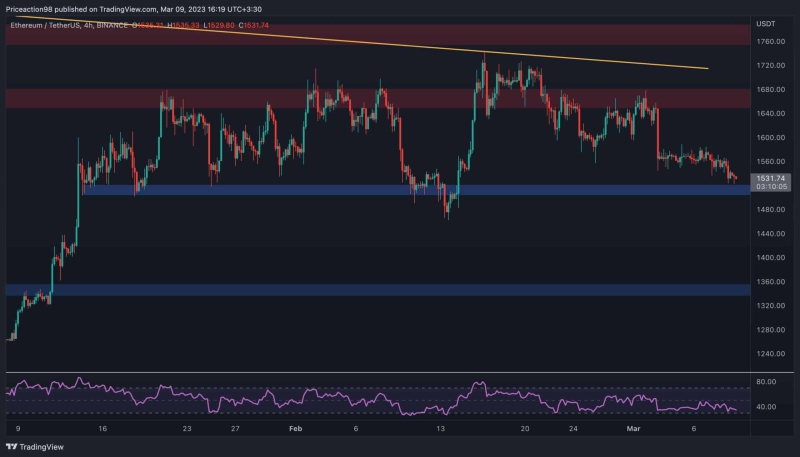Click the USDT currency label
800x457 pixels.
(766, 24)
